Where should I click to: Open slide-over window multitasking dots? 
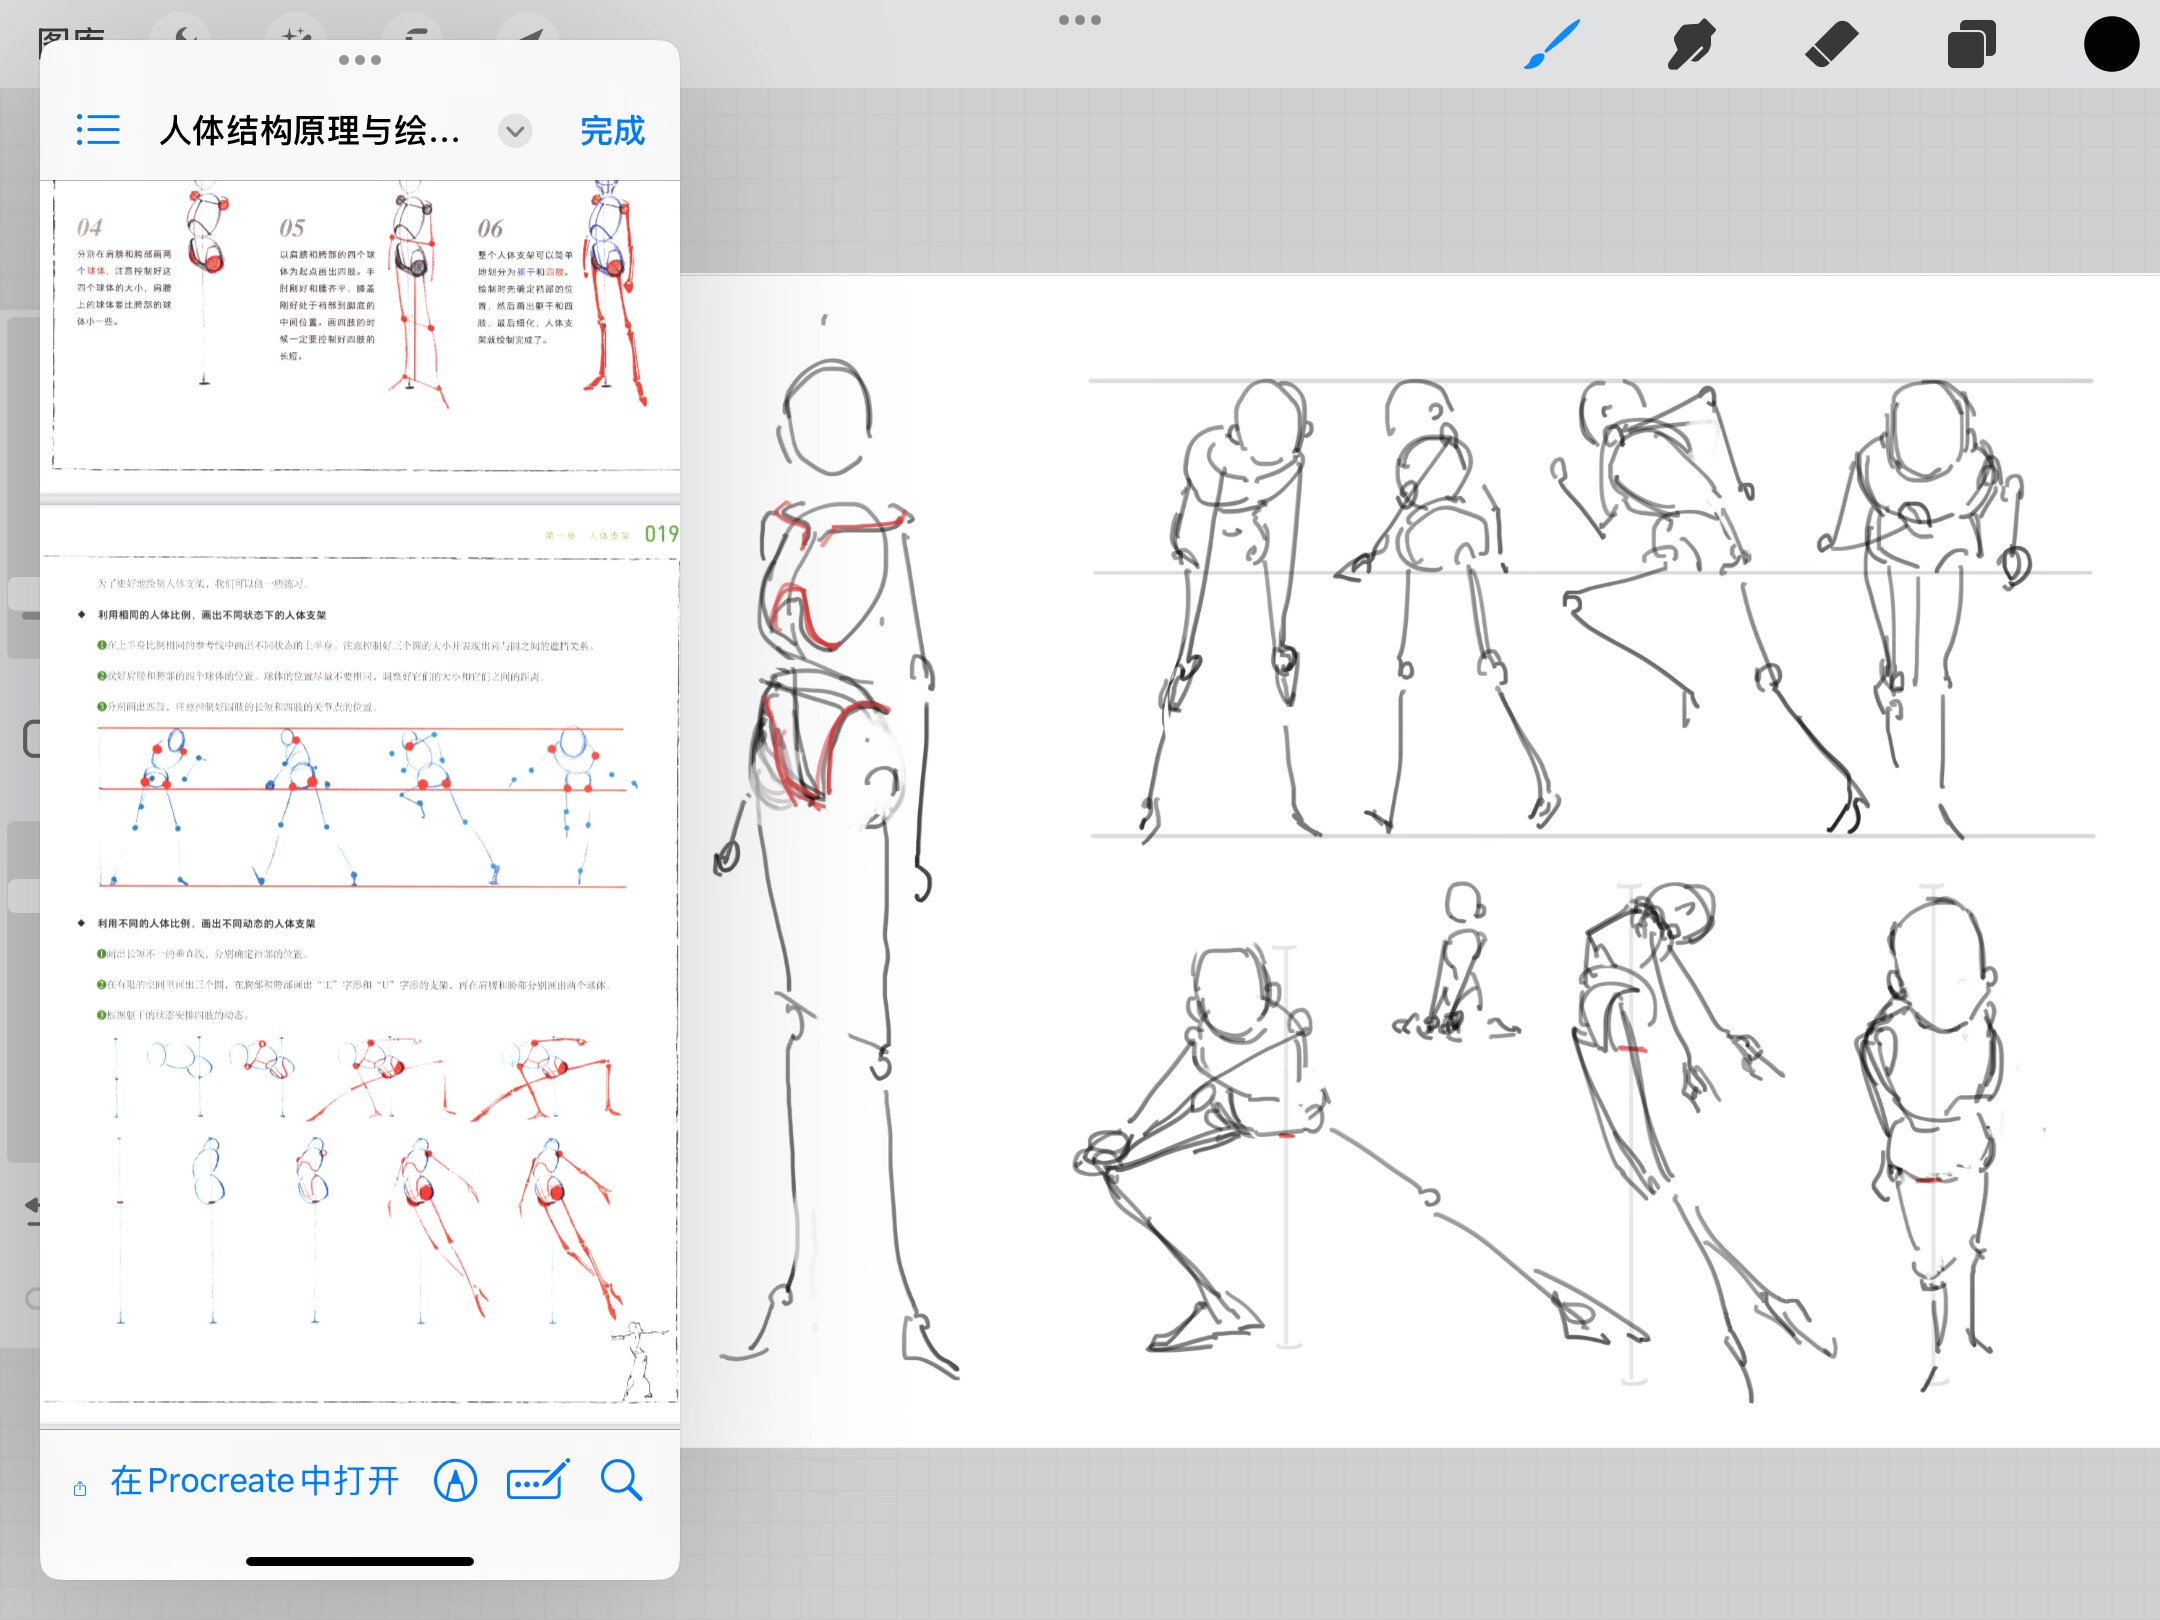point(360,60)
